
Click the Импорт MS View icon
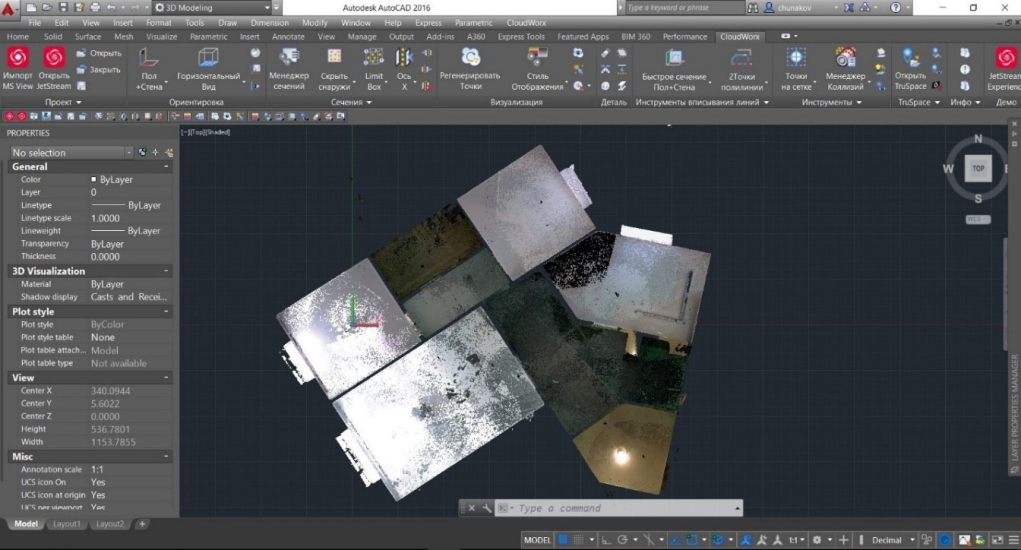[18, 58]
